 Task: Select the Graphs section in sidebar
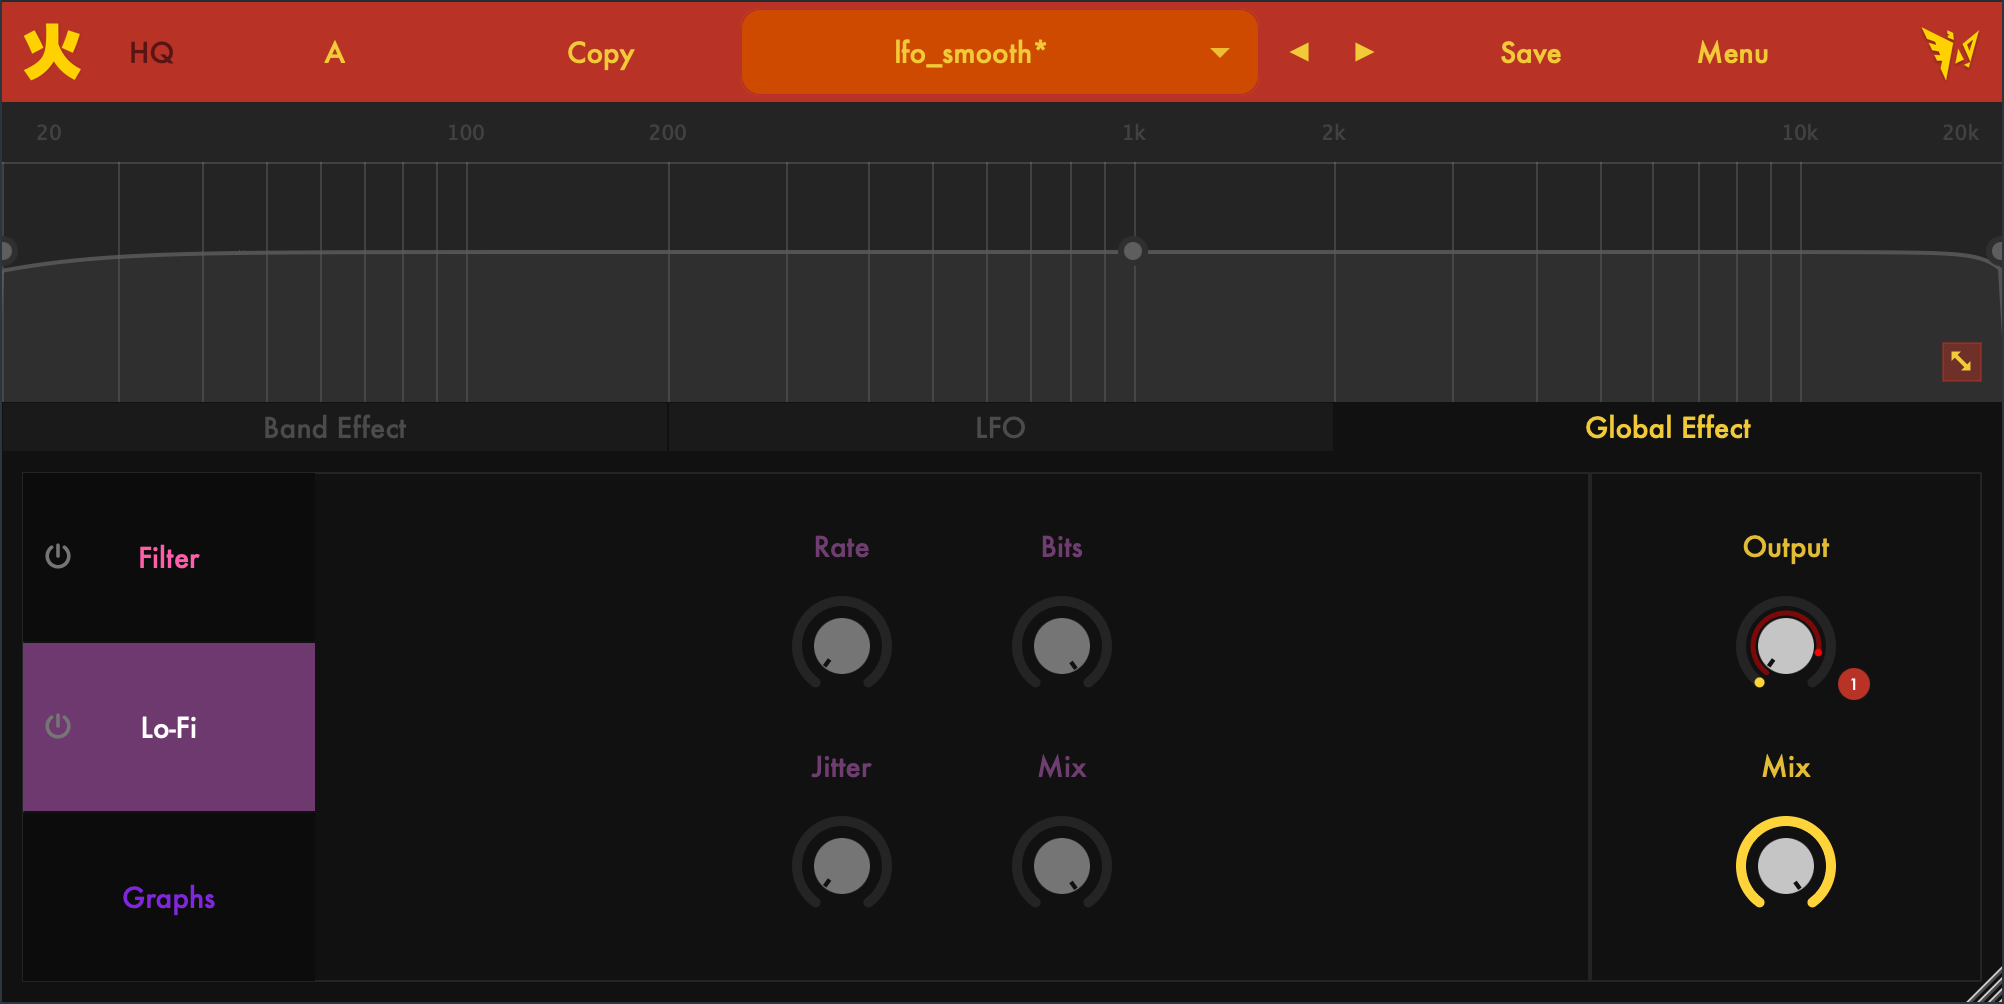click(x=169, y=897)
